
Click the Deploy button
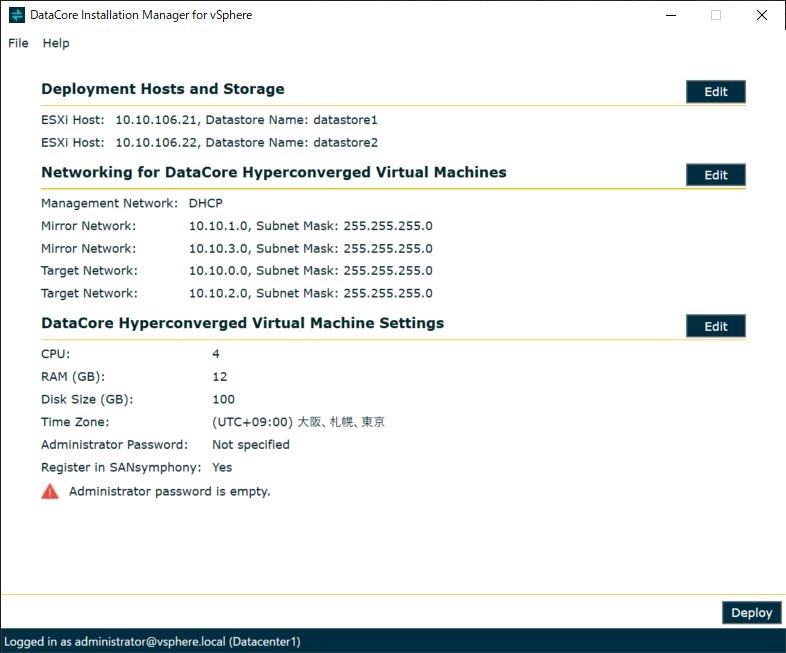click(751, 612)
